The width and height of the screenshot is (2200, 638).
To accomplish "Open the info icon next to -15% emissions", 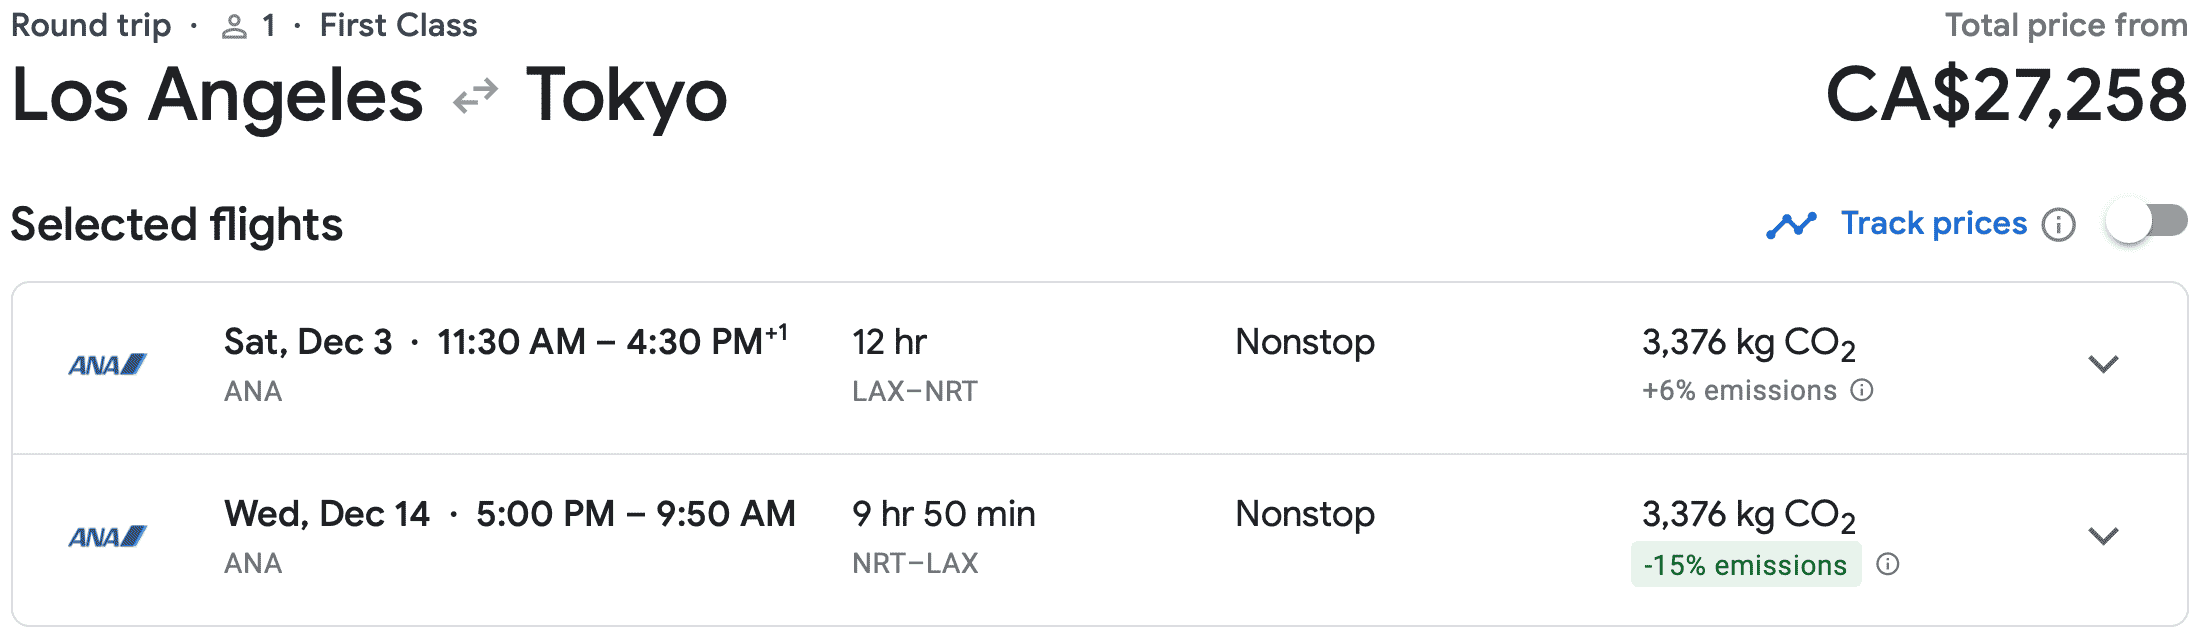I will 1888,565.
